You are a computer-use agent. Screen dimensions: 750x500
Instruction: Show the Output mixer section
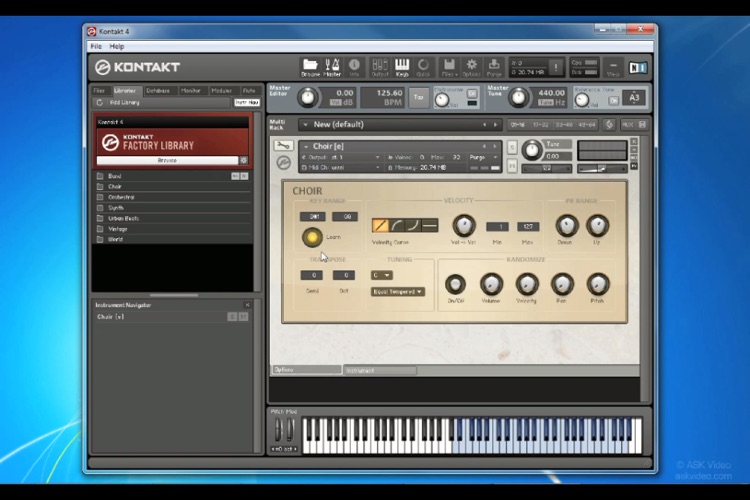(380, 67)
